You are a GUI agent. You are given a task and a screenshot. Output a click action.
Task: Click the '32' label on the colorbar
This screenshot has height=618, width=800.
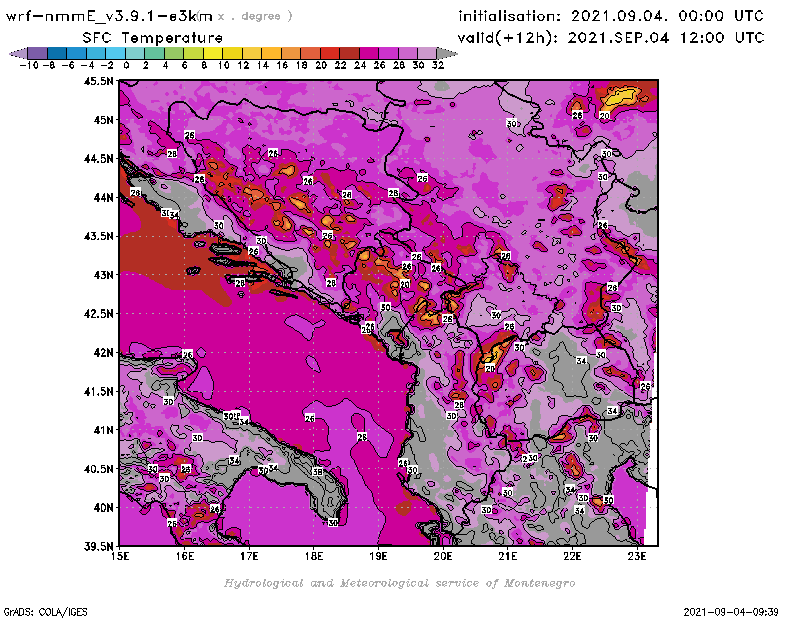tap(438, 65)
